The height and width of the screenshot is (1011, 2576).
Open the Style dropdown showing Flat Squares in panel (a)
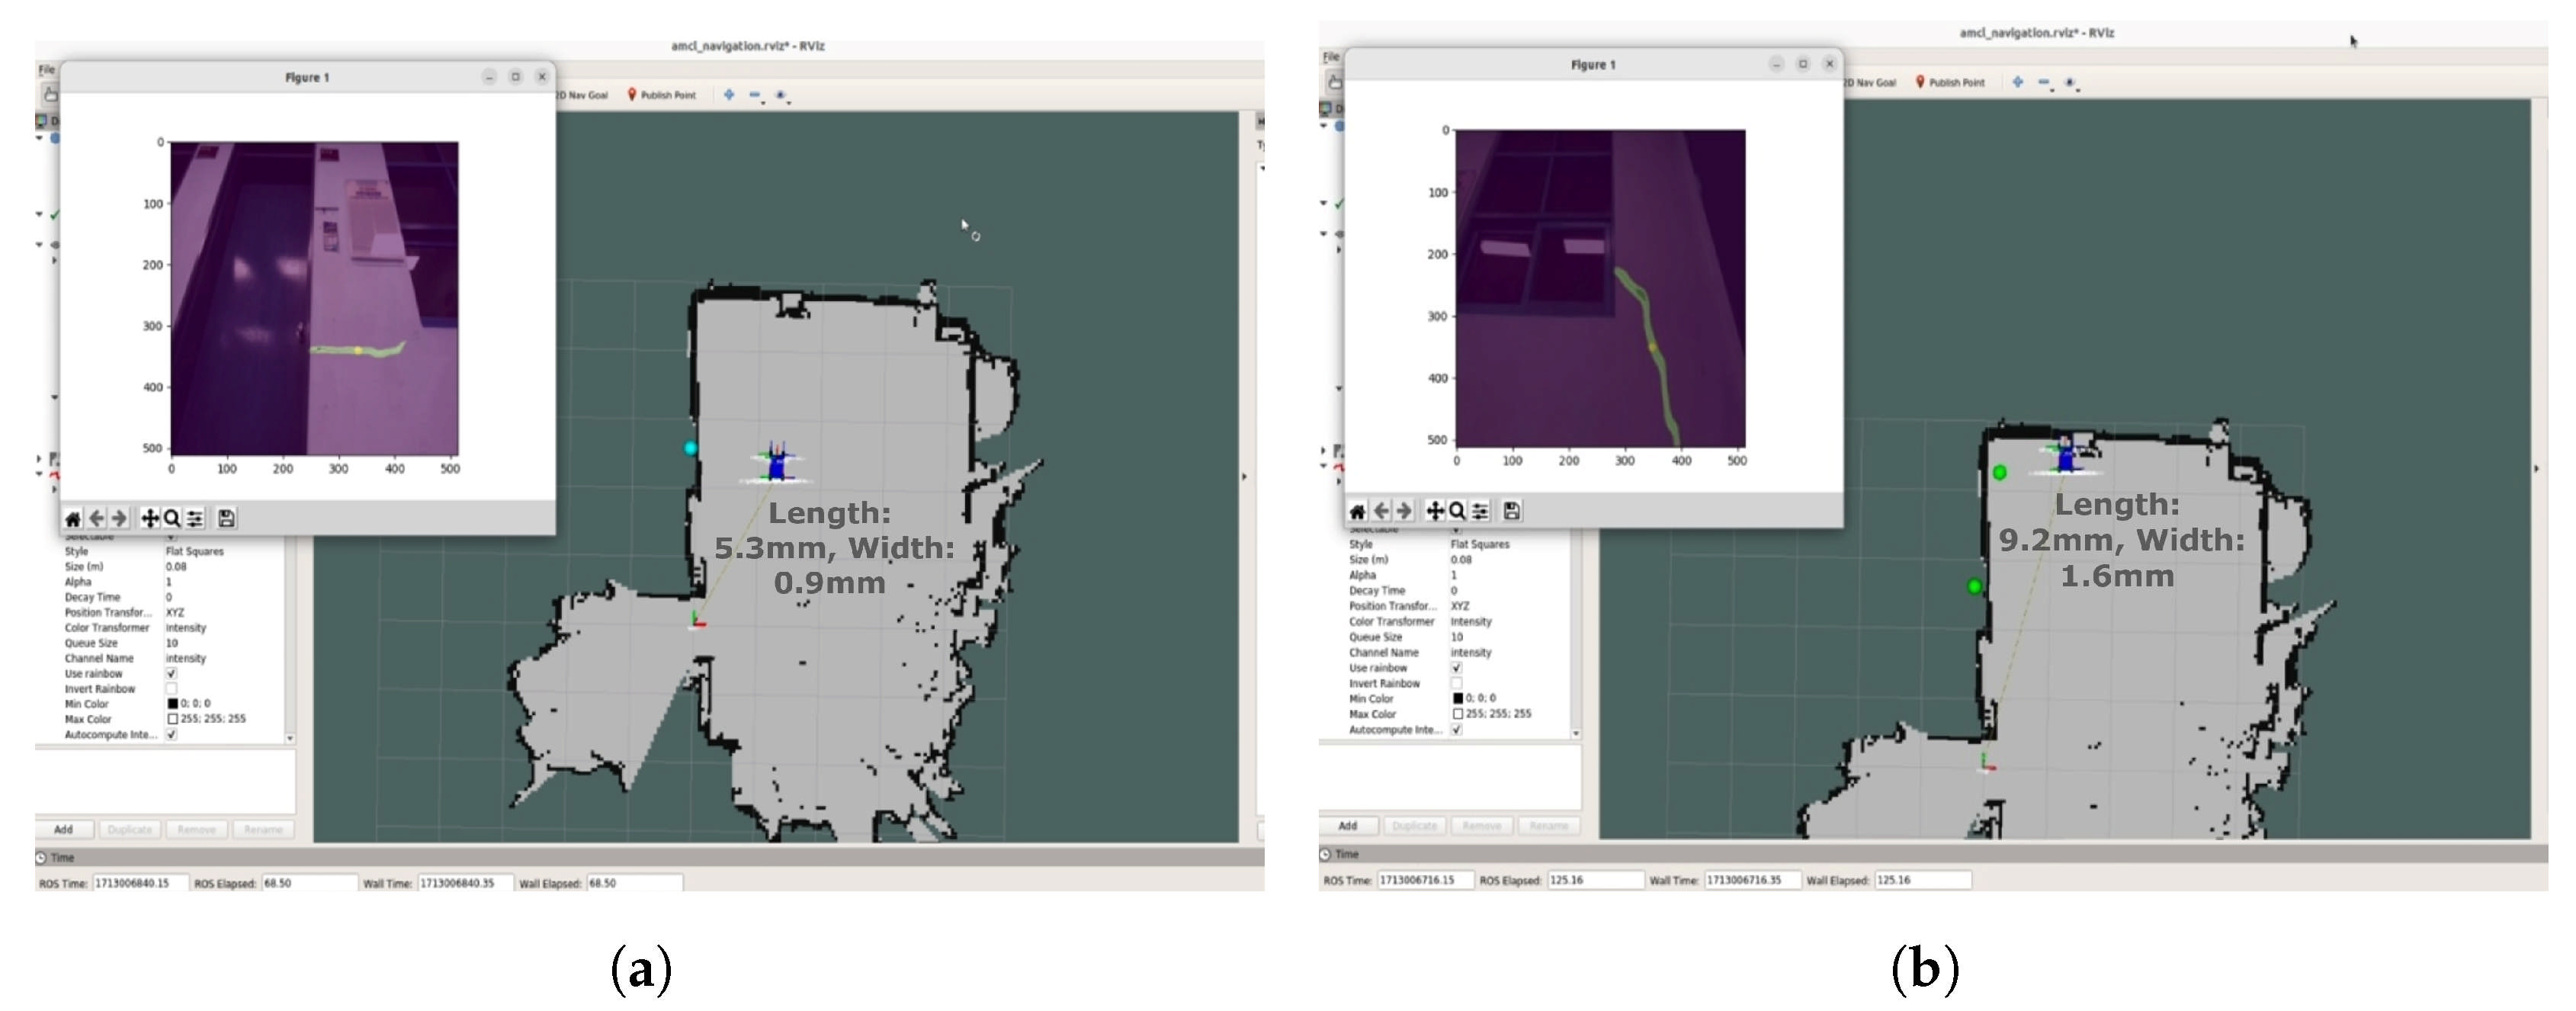195,551
